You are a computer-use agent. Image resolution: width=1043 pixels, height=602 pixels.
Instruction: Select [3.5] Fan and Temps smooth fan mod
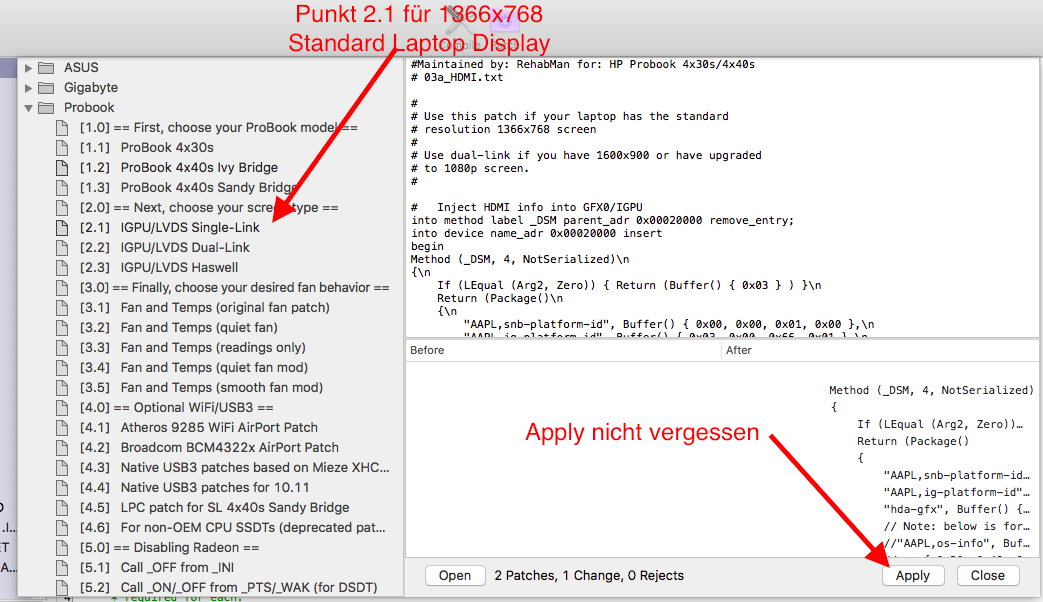[x=210, y=387]
